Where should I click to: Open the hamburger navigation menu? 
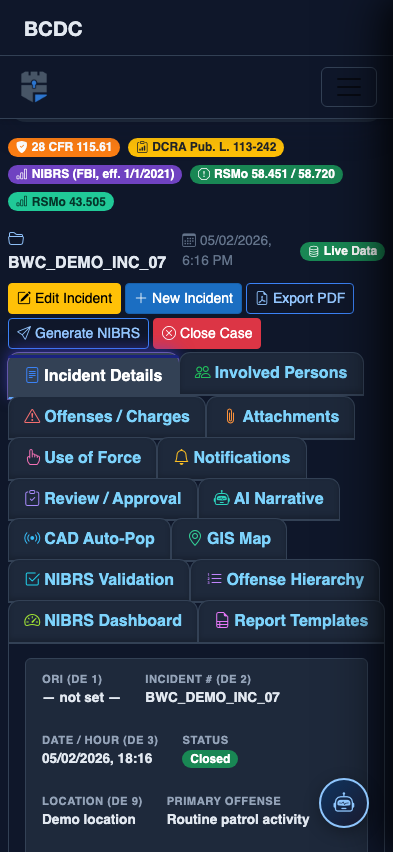[348, 87]
